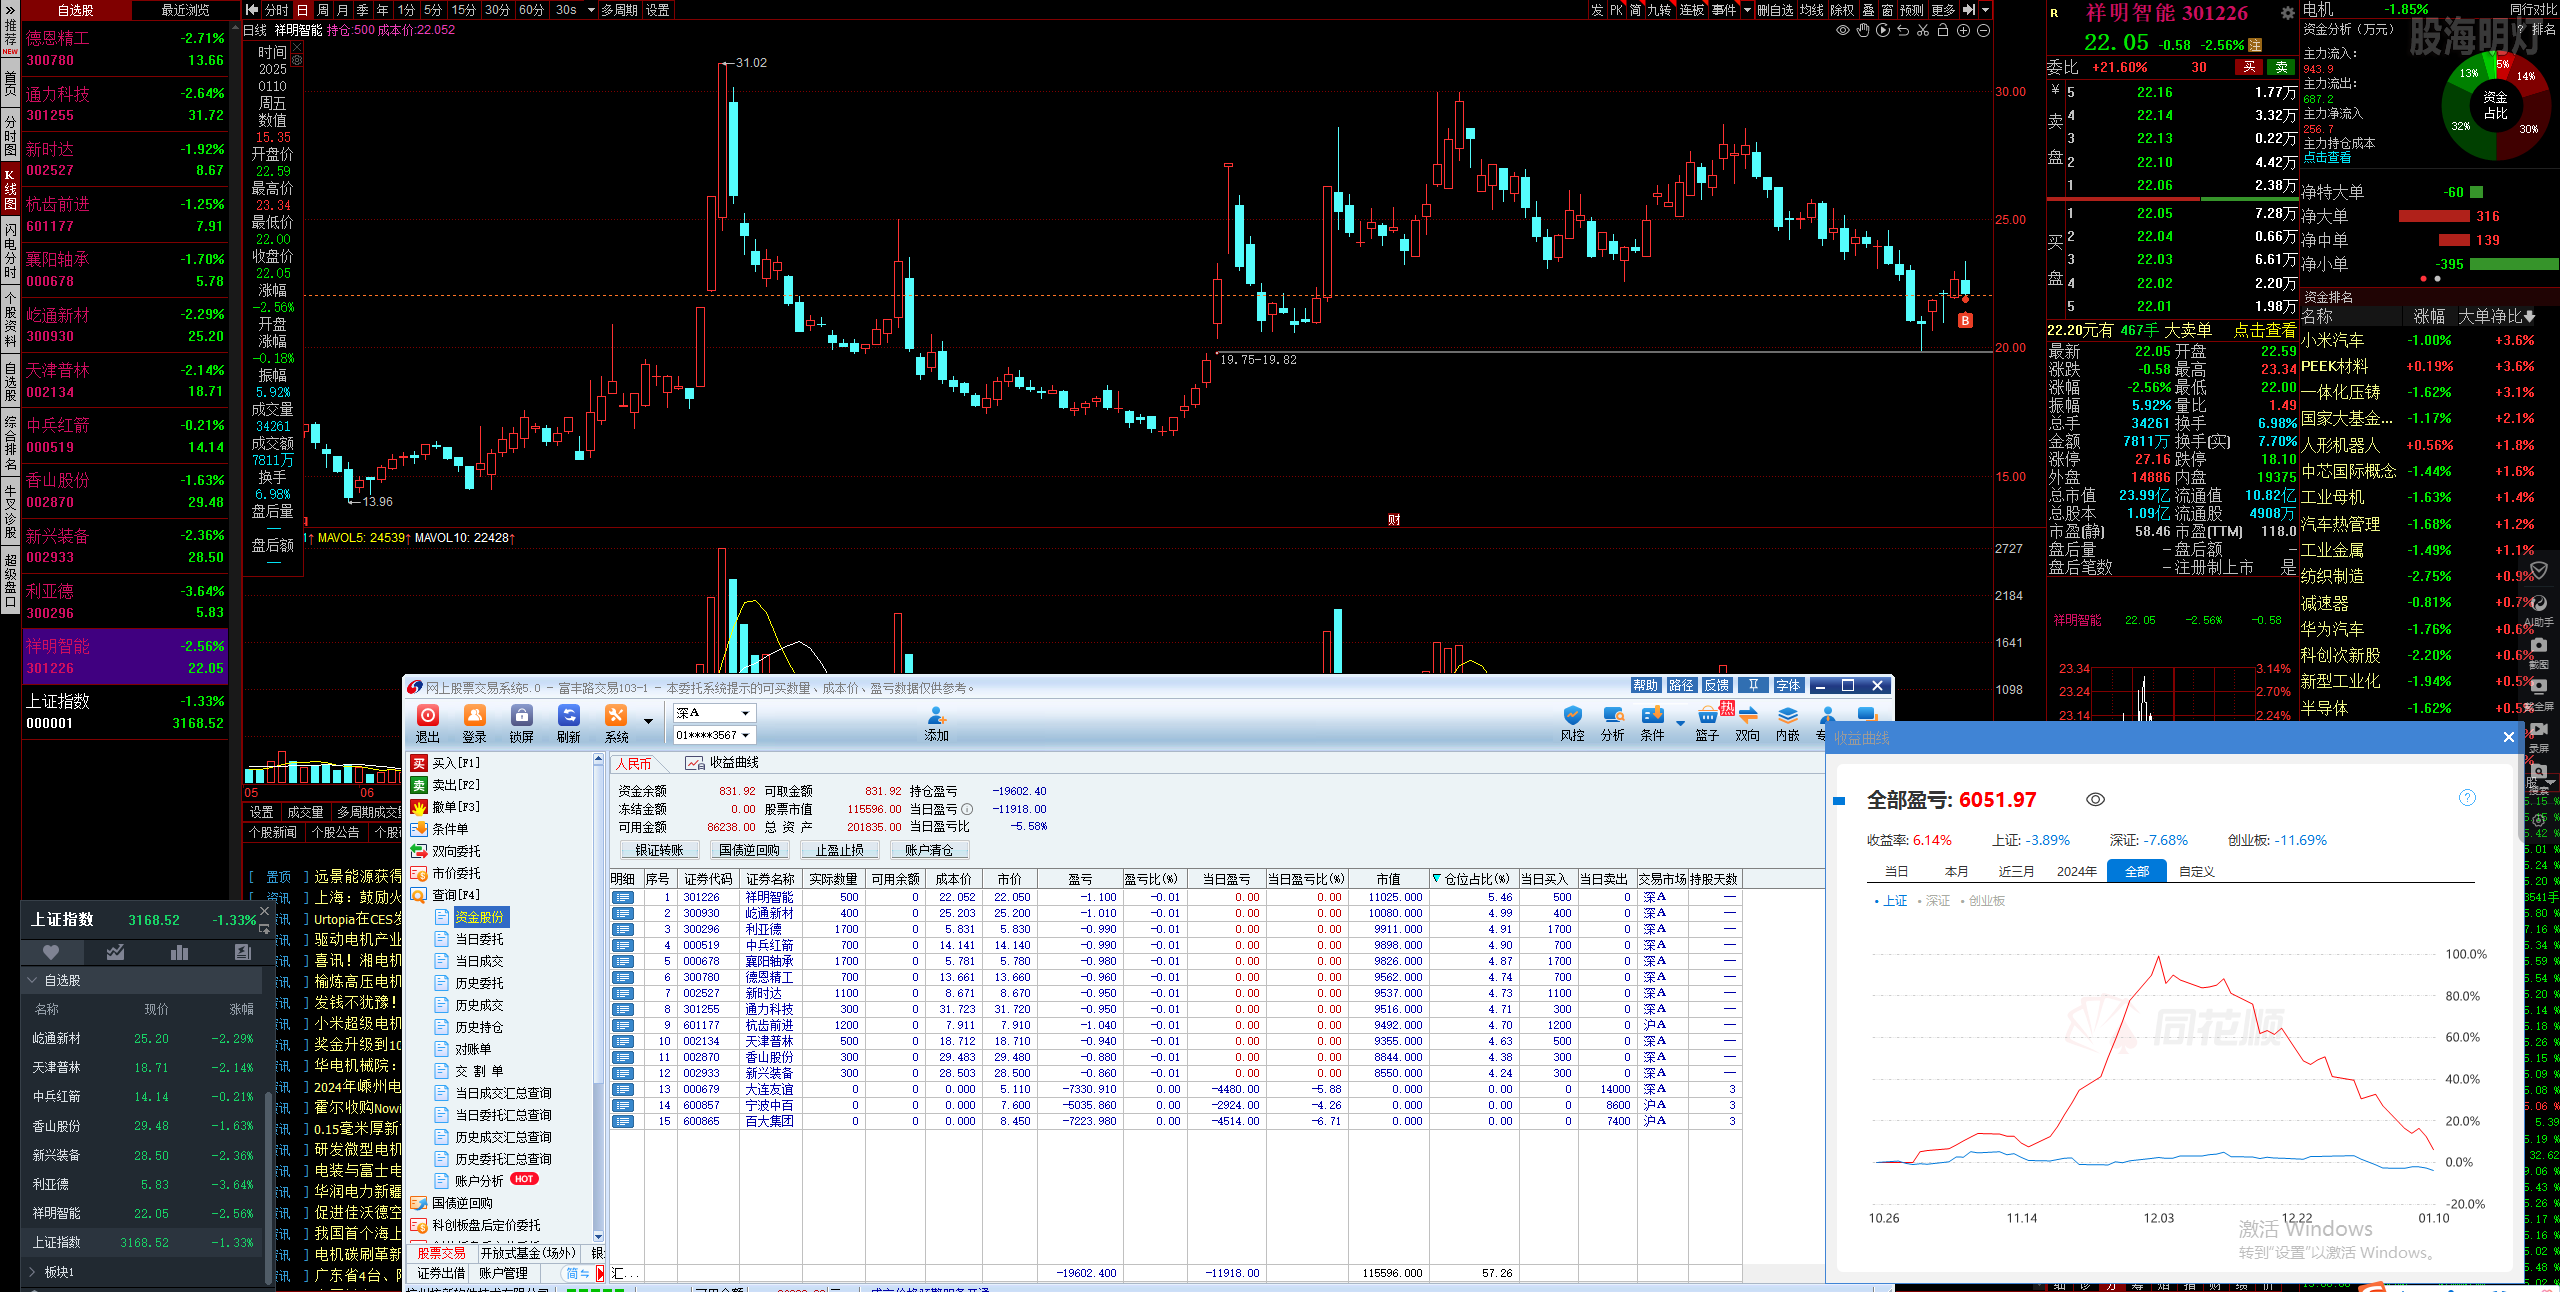This screenshot has width=2560, height=1292.
Task: Open the 风控 risk control icon
Action: (1573, 724)
